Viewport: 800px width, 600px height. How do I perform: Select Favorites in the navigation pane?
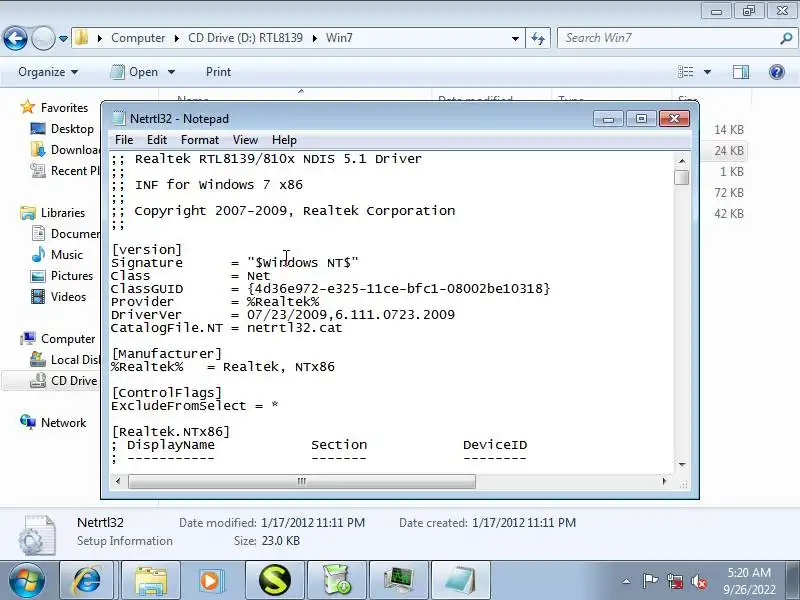pyautogui.click(x=54, y=108)
